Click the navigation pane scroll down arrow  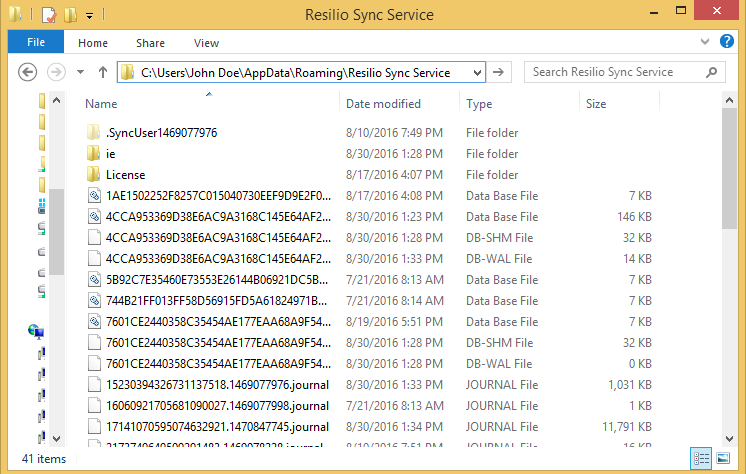(57, 439)
